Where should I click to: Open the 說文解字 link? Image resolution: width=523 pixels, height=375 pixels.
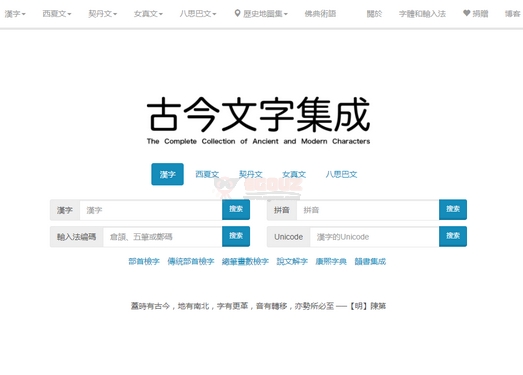click(292, 261)
